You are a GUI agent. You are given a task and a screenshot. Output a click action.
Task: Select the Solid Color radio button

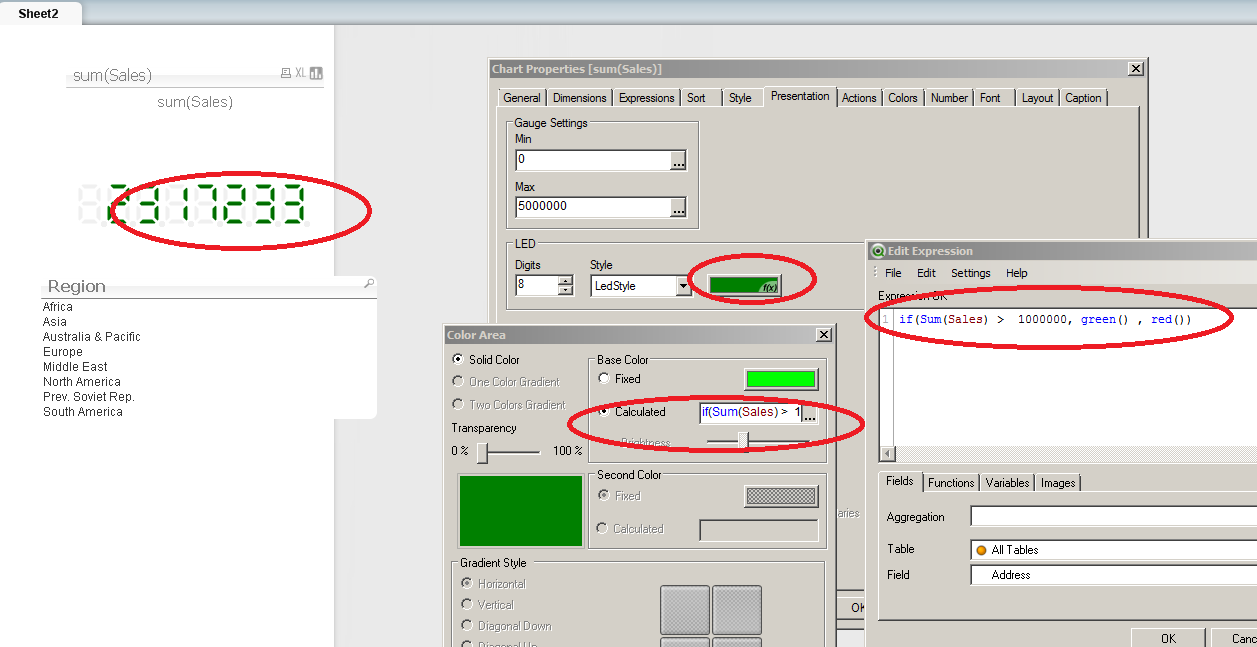tap(458, 359)
